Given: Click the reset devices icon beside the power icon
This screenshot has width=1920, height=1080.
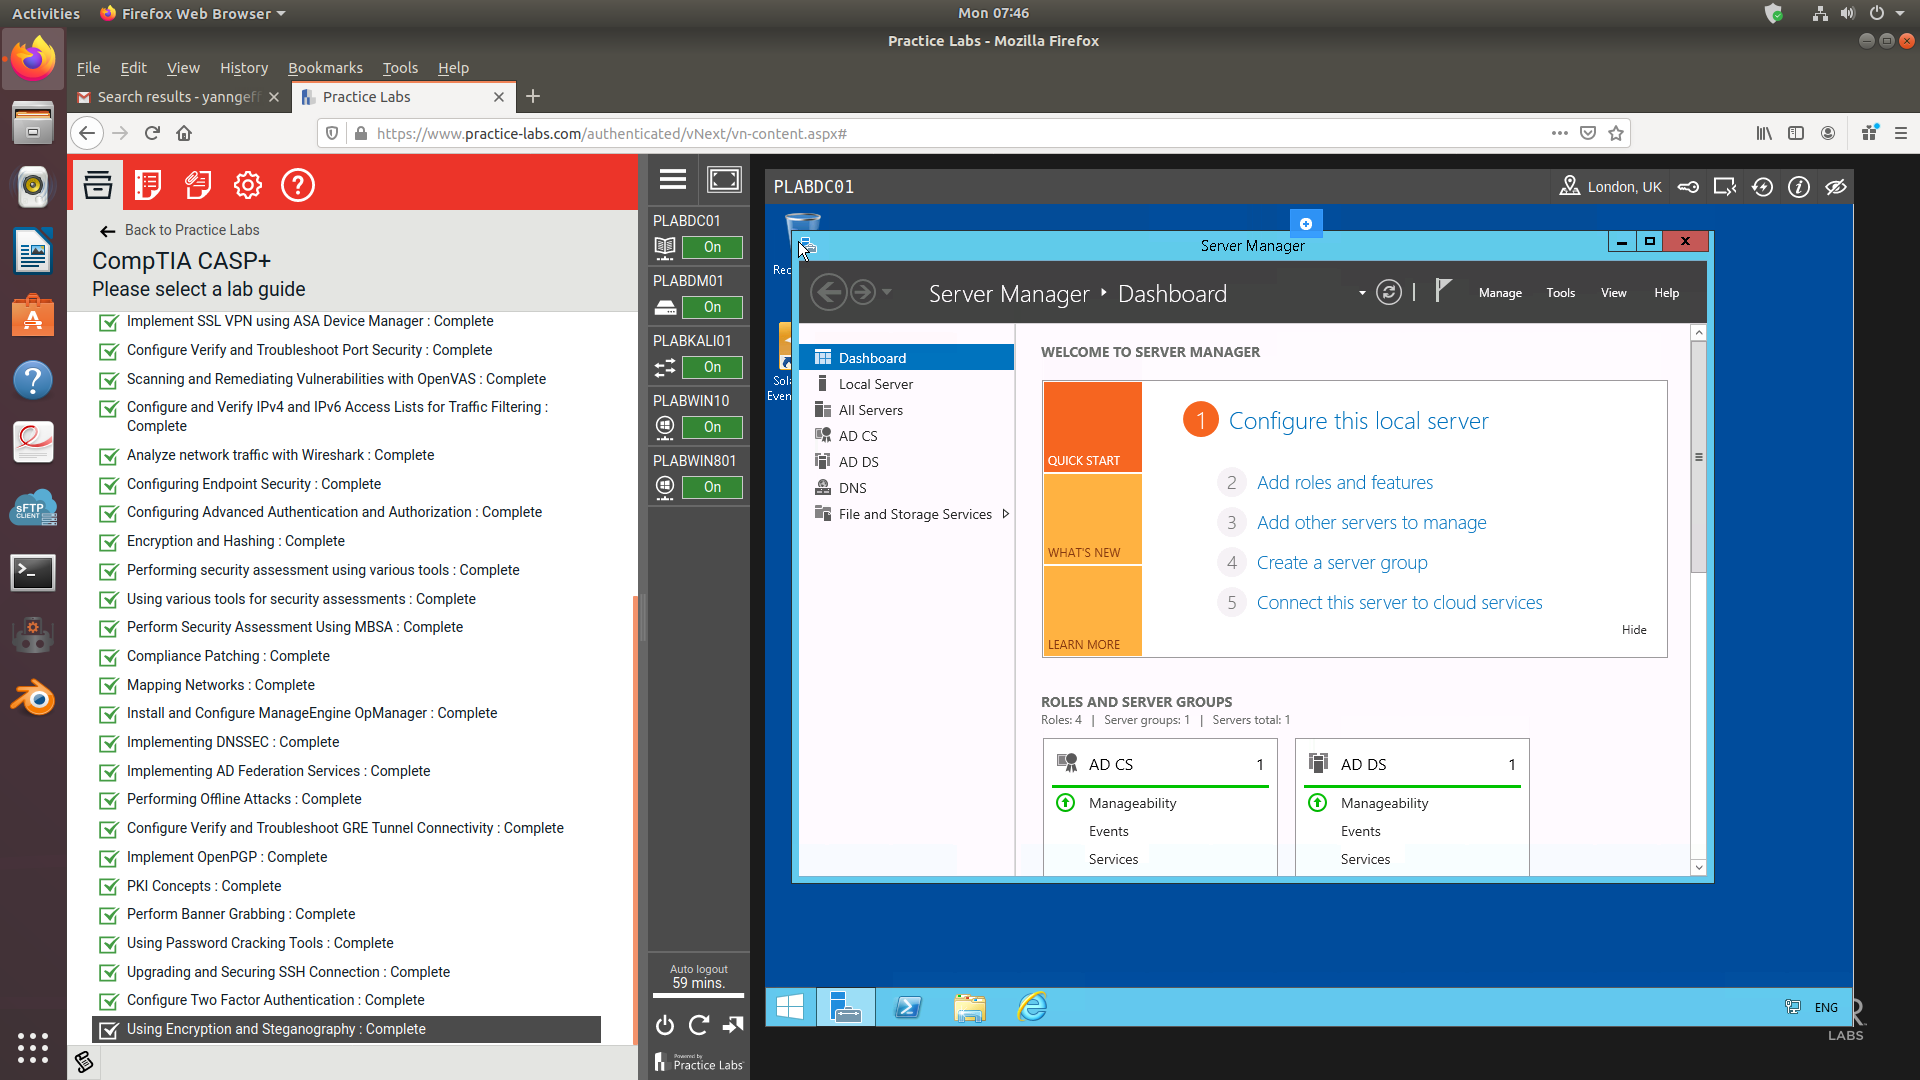Looking at the screenshot, I should click(699, 1025).
